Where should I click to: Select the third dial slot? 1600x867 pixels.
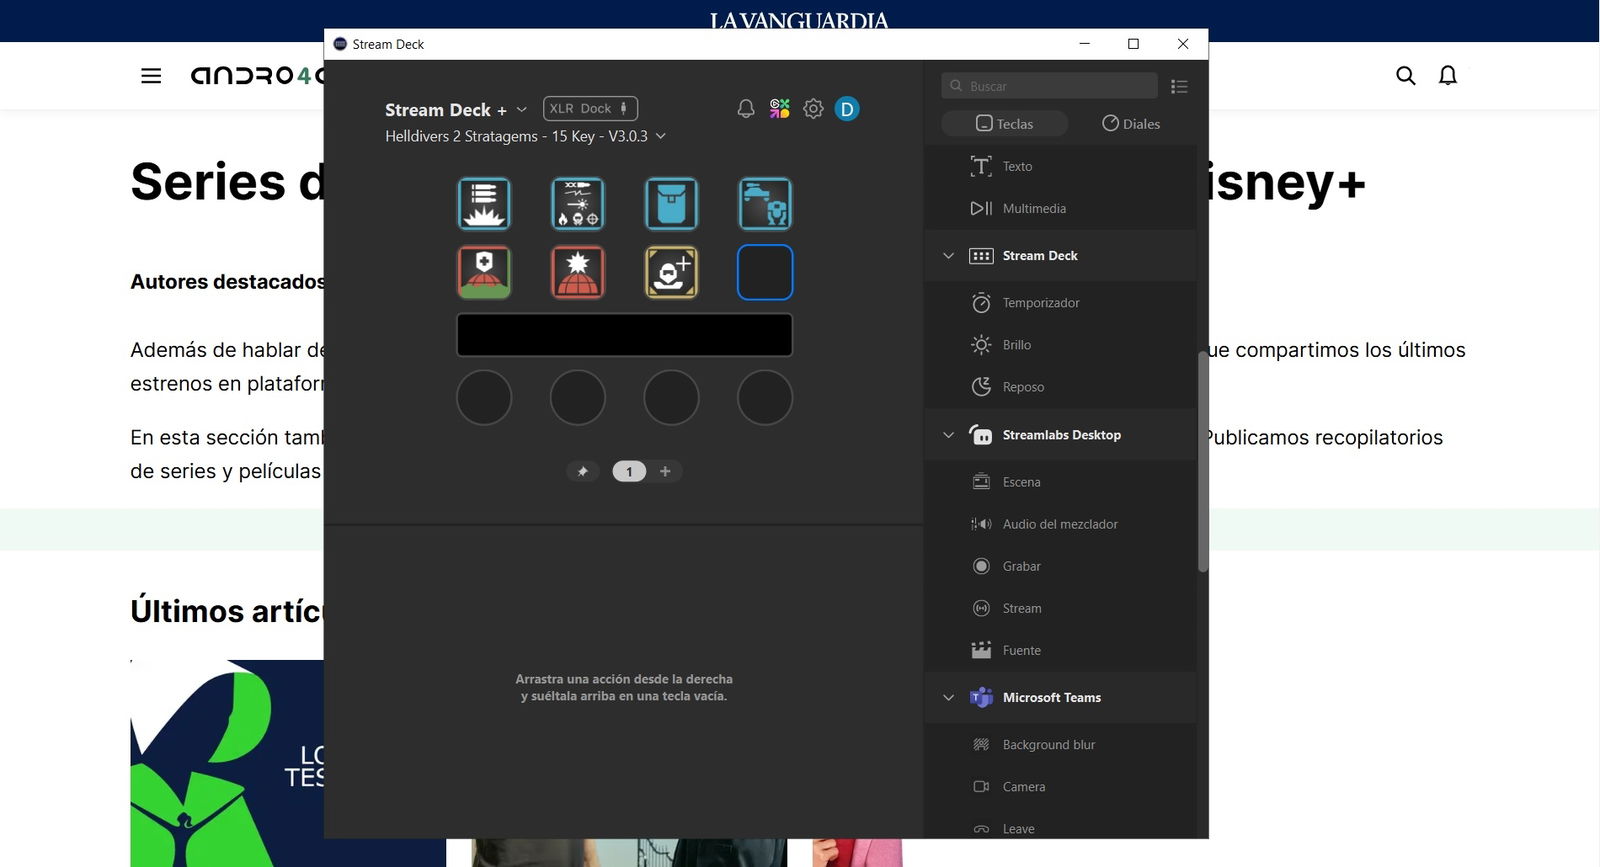click(671, 398)
